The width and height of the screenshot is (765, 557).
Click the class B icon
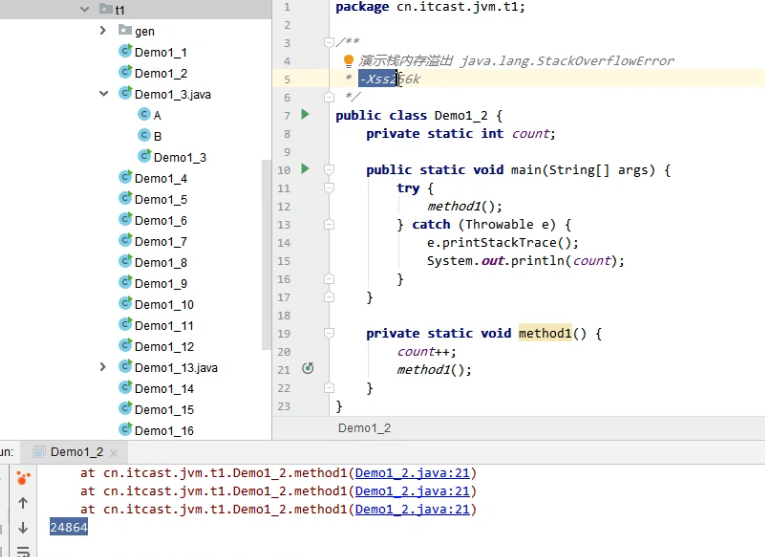144,135
